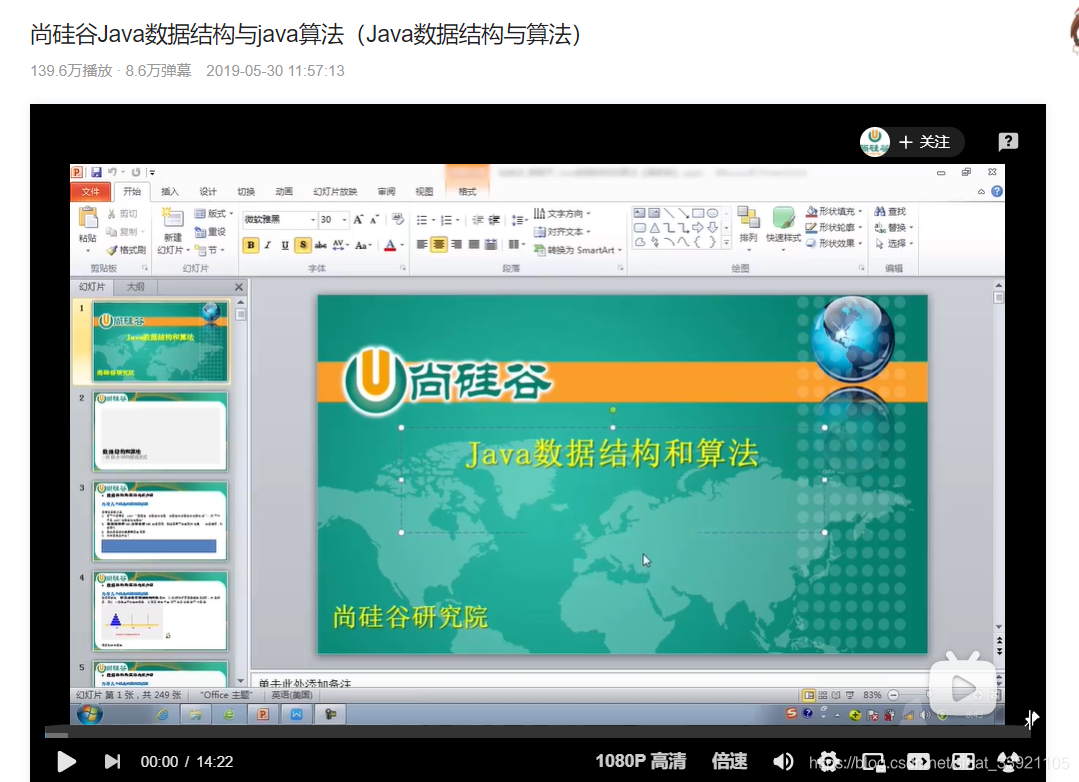Click the 文件 ribbon tab

pos(91,191)
